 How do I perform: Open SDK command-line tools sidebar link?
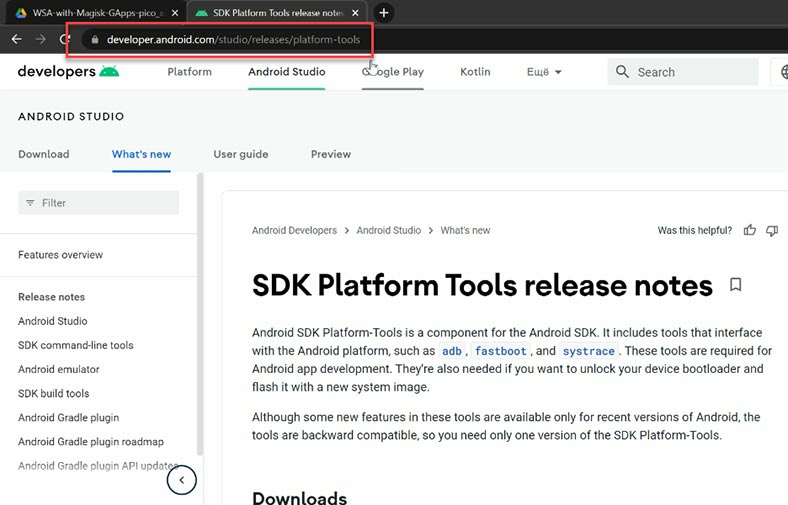[76, 345]
